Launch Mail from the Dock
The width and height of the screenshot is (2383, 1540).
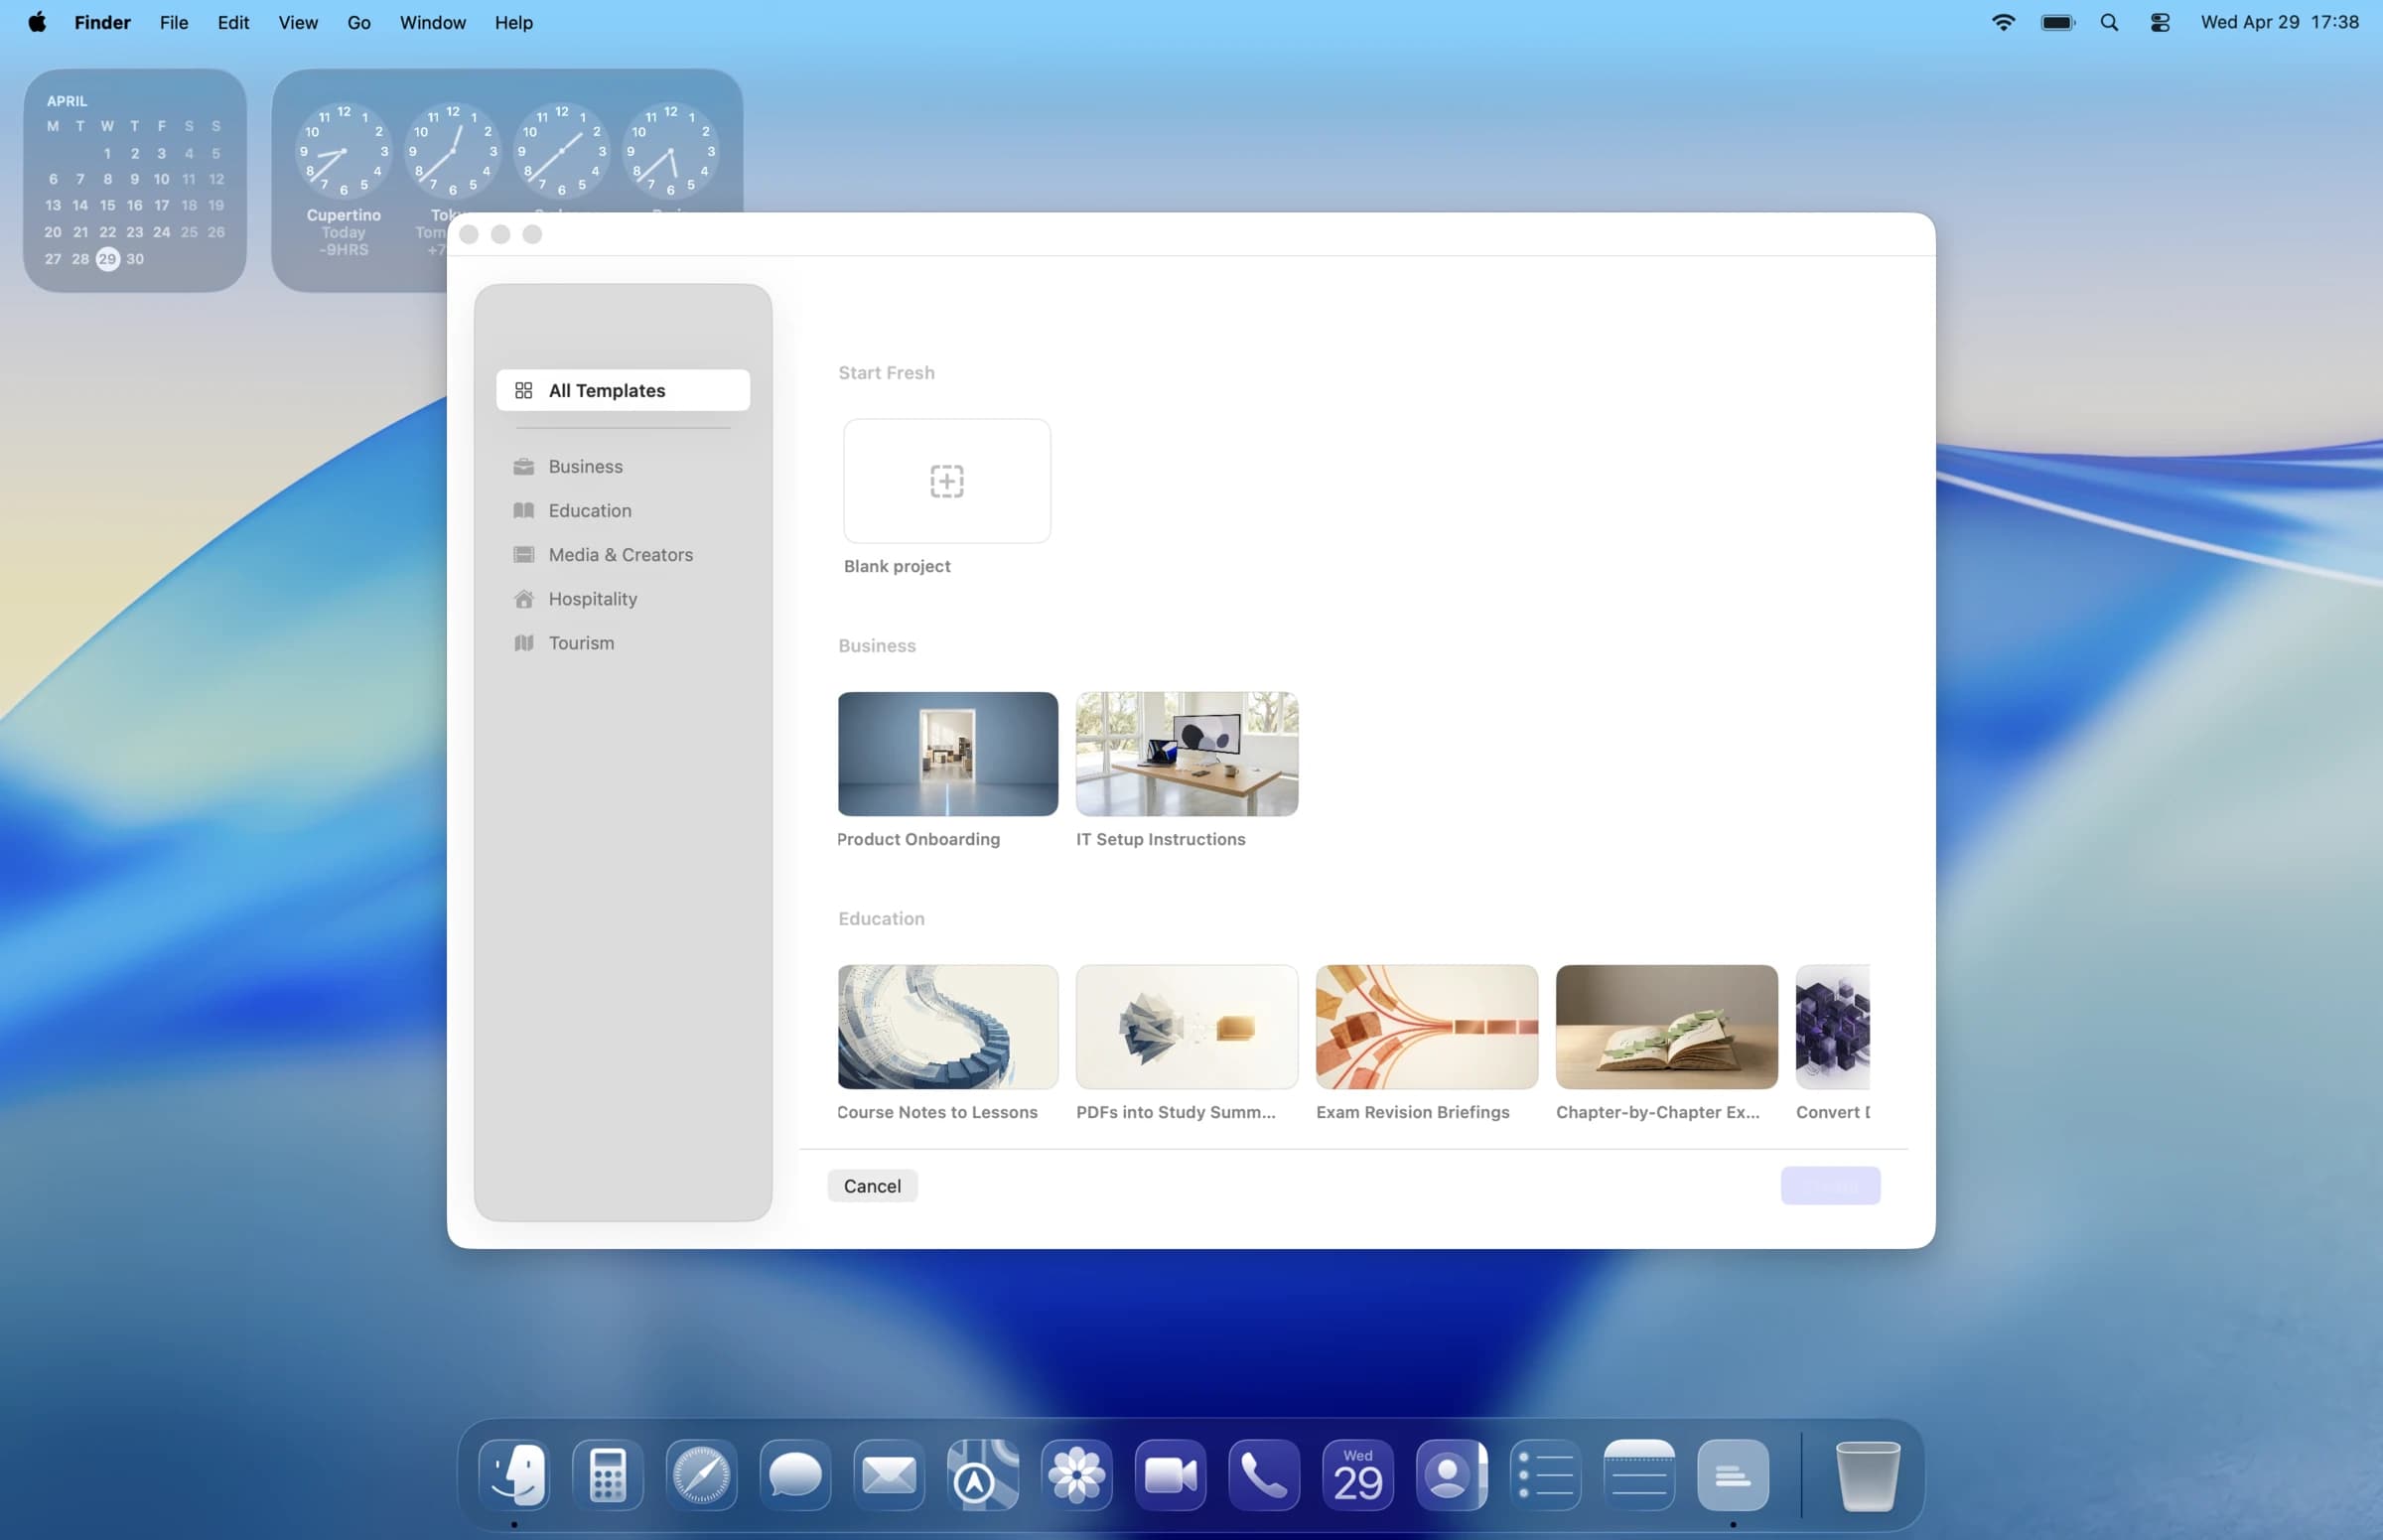[889, 1474]
